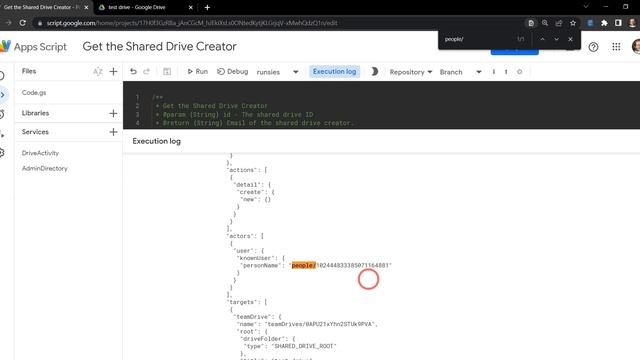Open the Google apps grid icon
640x360 pixels.
[616, 47]
